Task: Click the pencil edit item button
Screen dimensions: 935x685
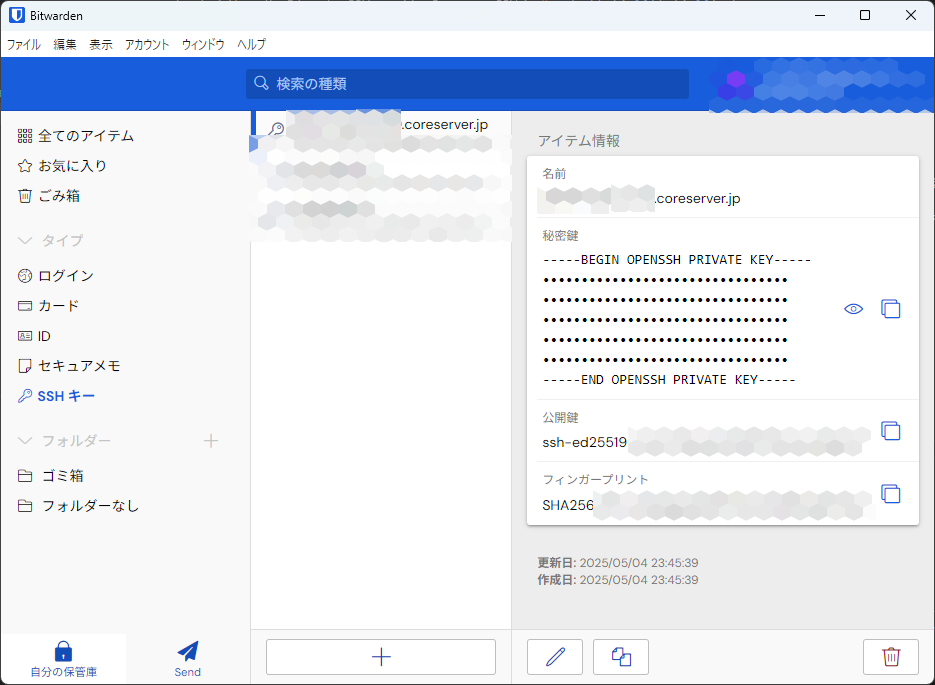Action: click(555, 657)
